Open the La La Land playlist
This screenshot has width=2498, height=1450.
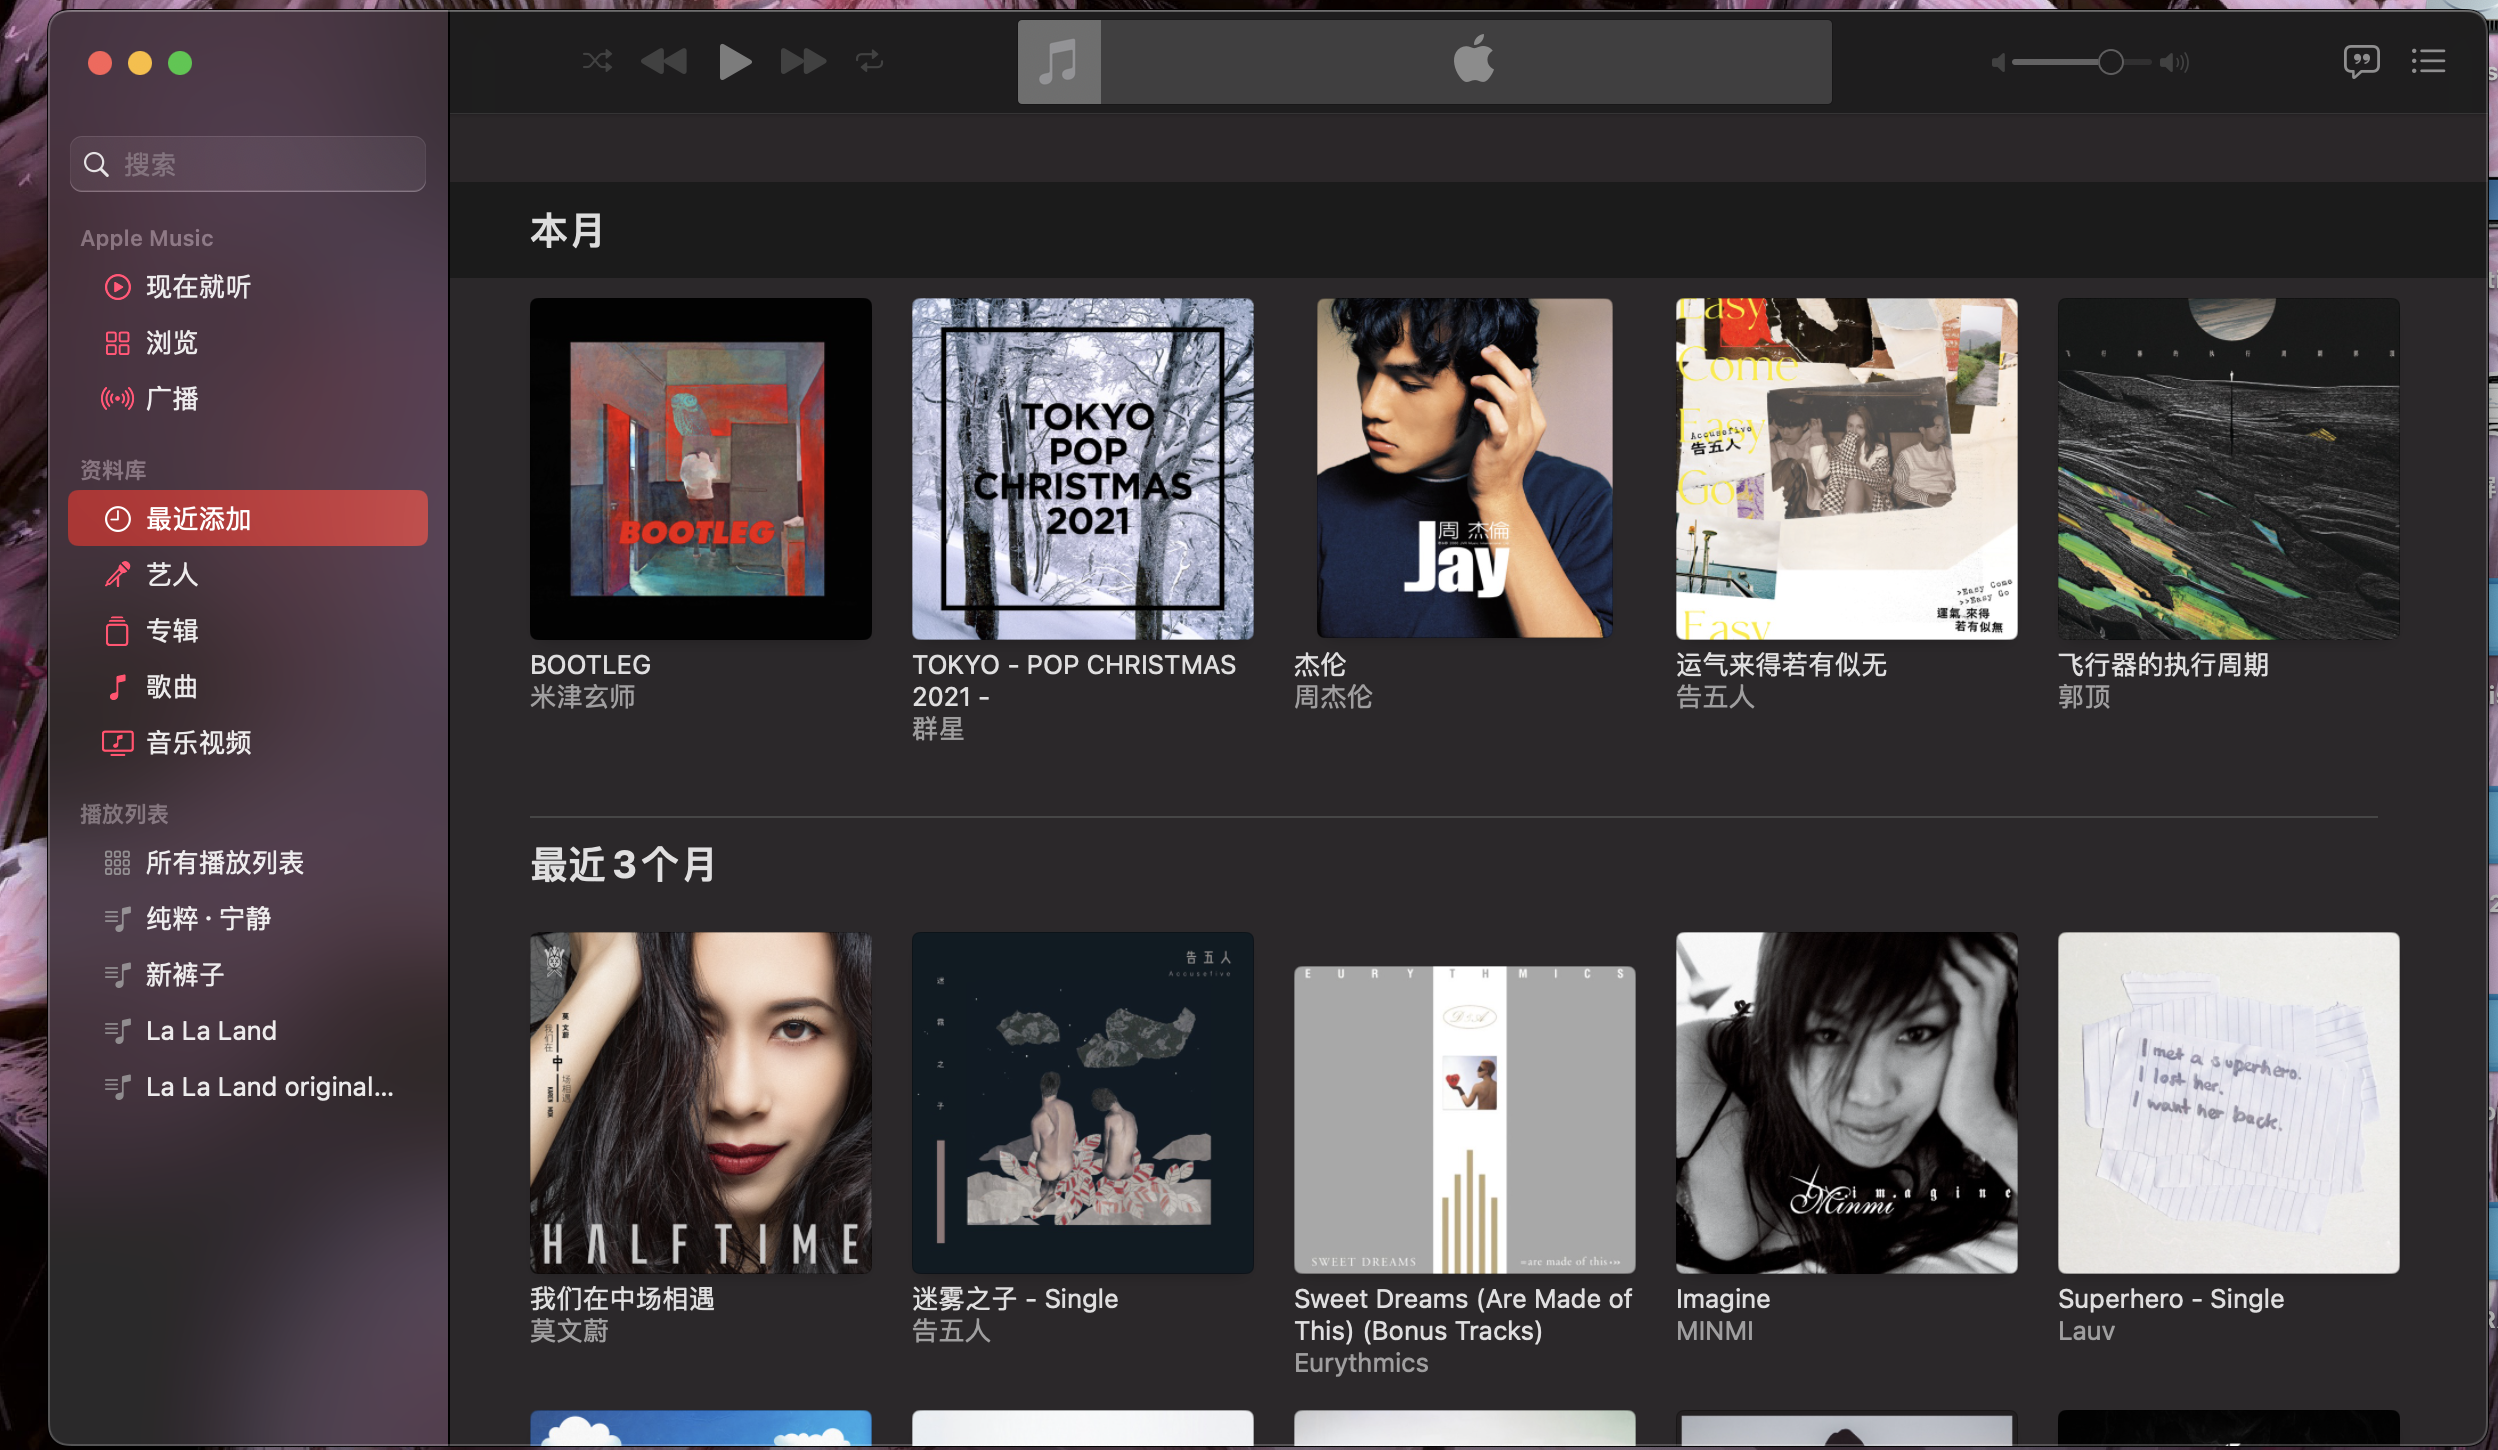coord(211,1031)
